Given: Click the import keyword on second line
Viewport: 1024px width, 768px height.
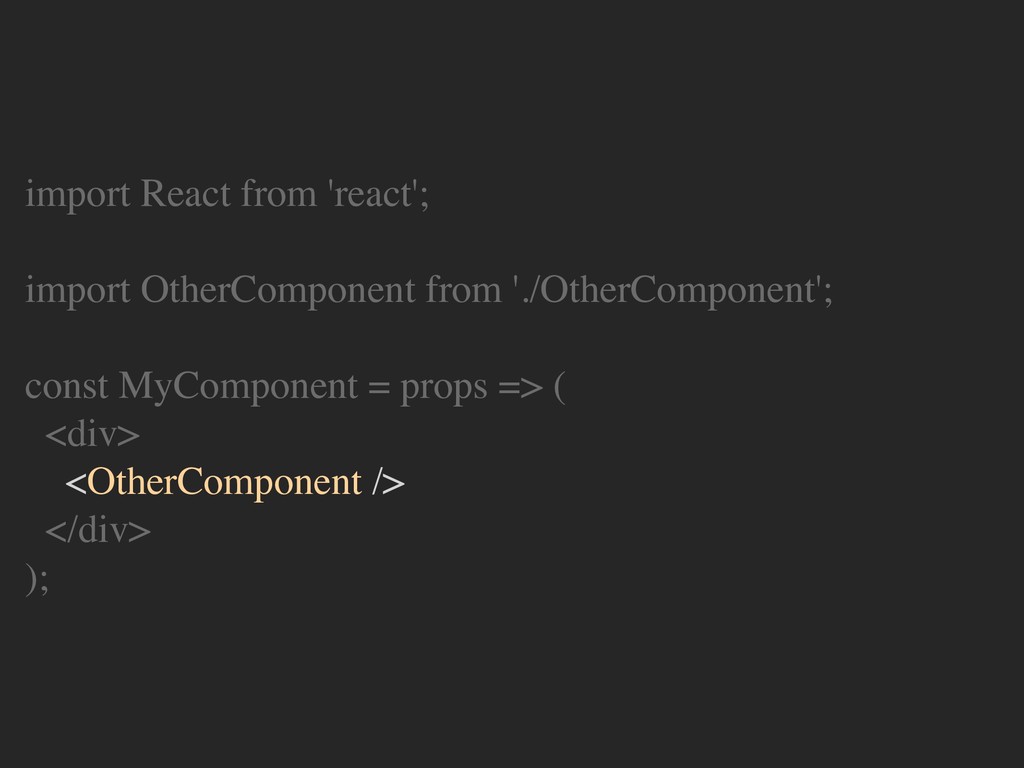Looking at the screenshot, I should [x=78, y=291].
